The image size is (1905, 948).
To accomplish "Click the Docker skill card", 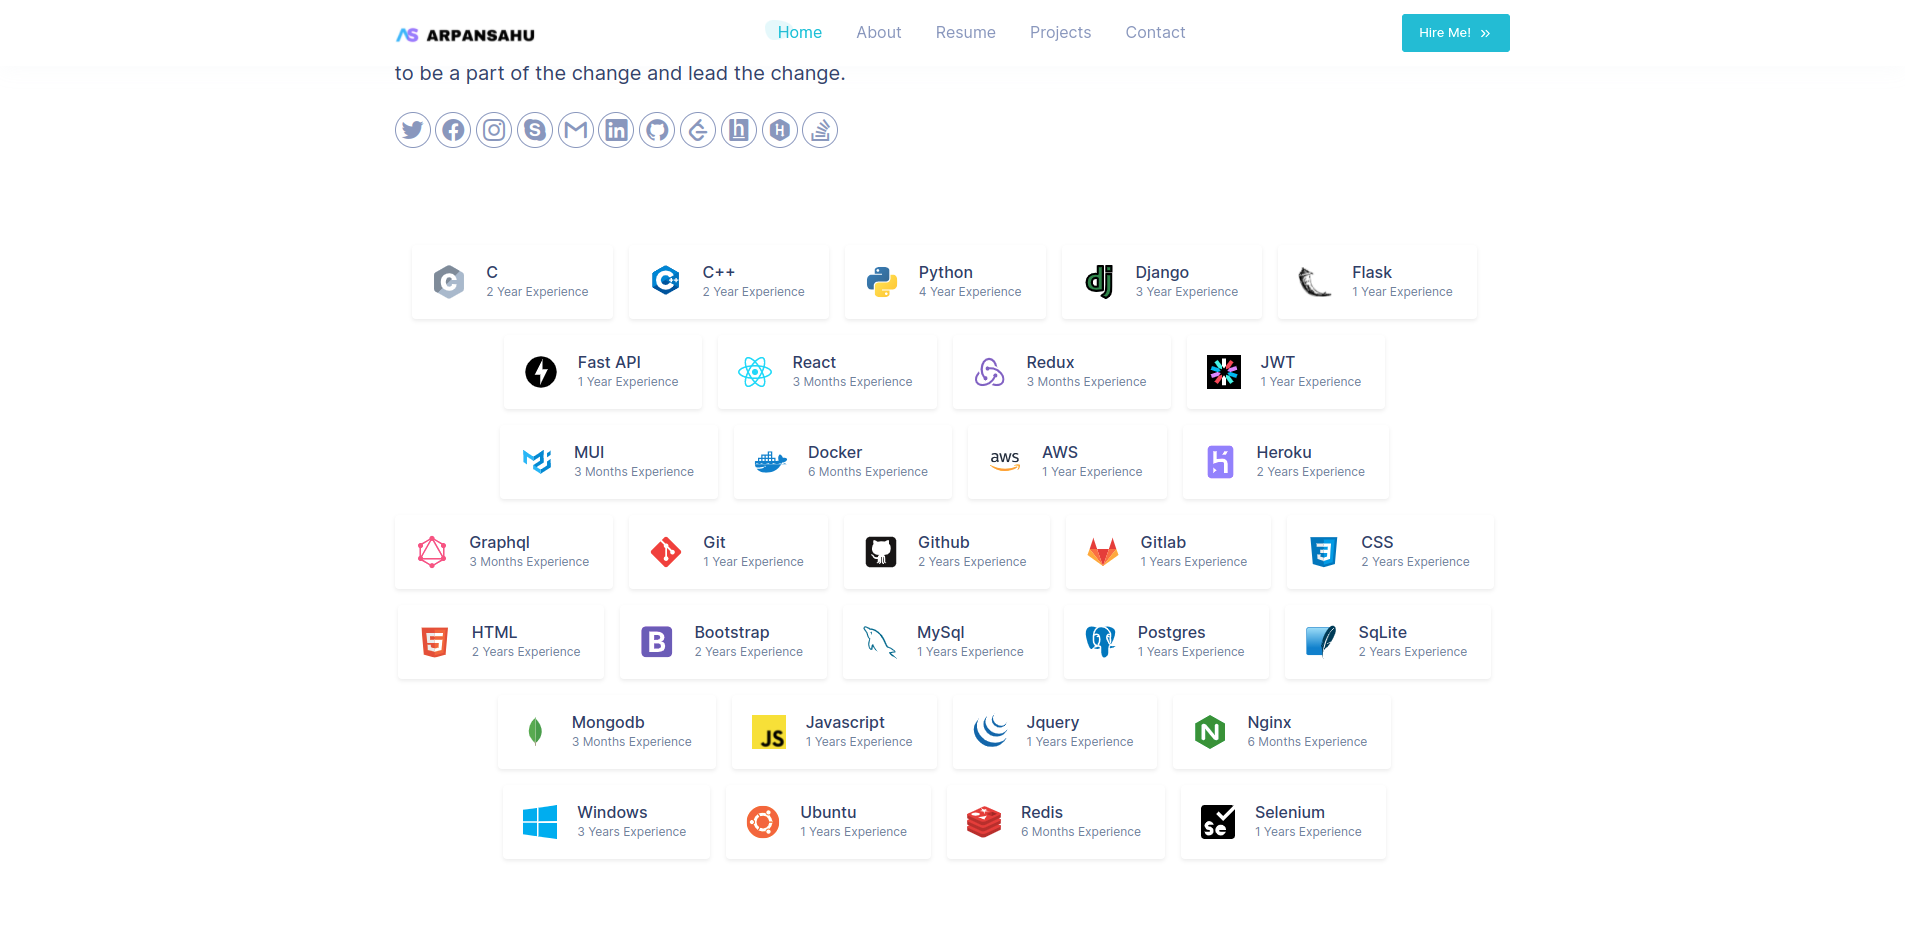I will pos(842,462).
